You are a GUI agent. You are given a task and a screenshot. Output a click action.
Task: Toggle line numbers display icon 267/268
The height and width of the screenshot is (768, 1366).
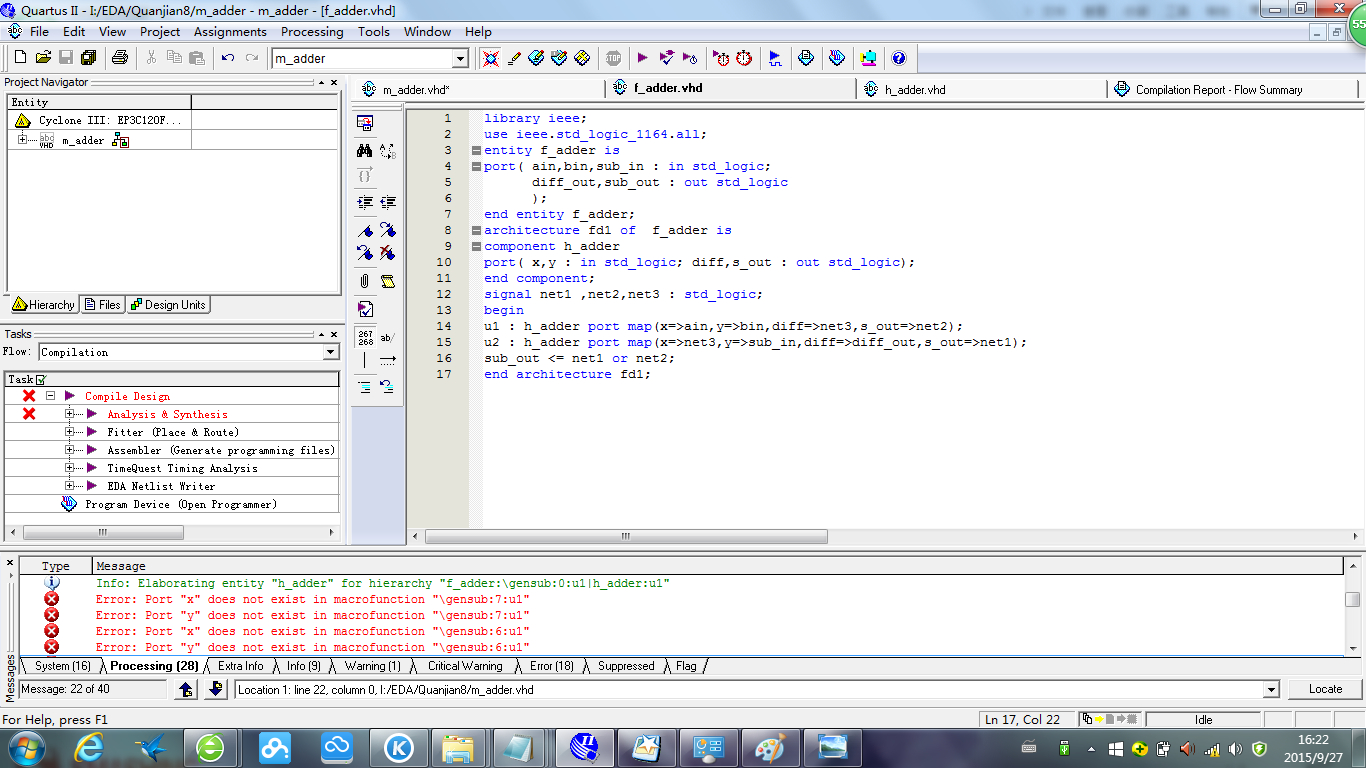click(x=365, y=337)
